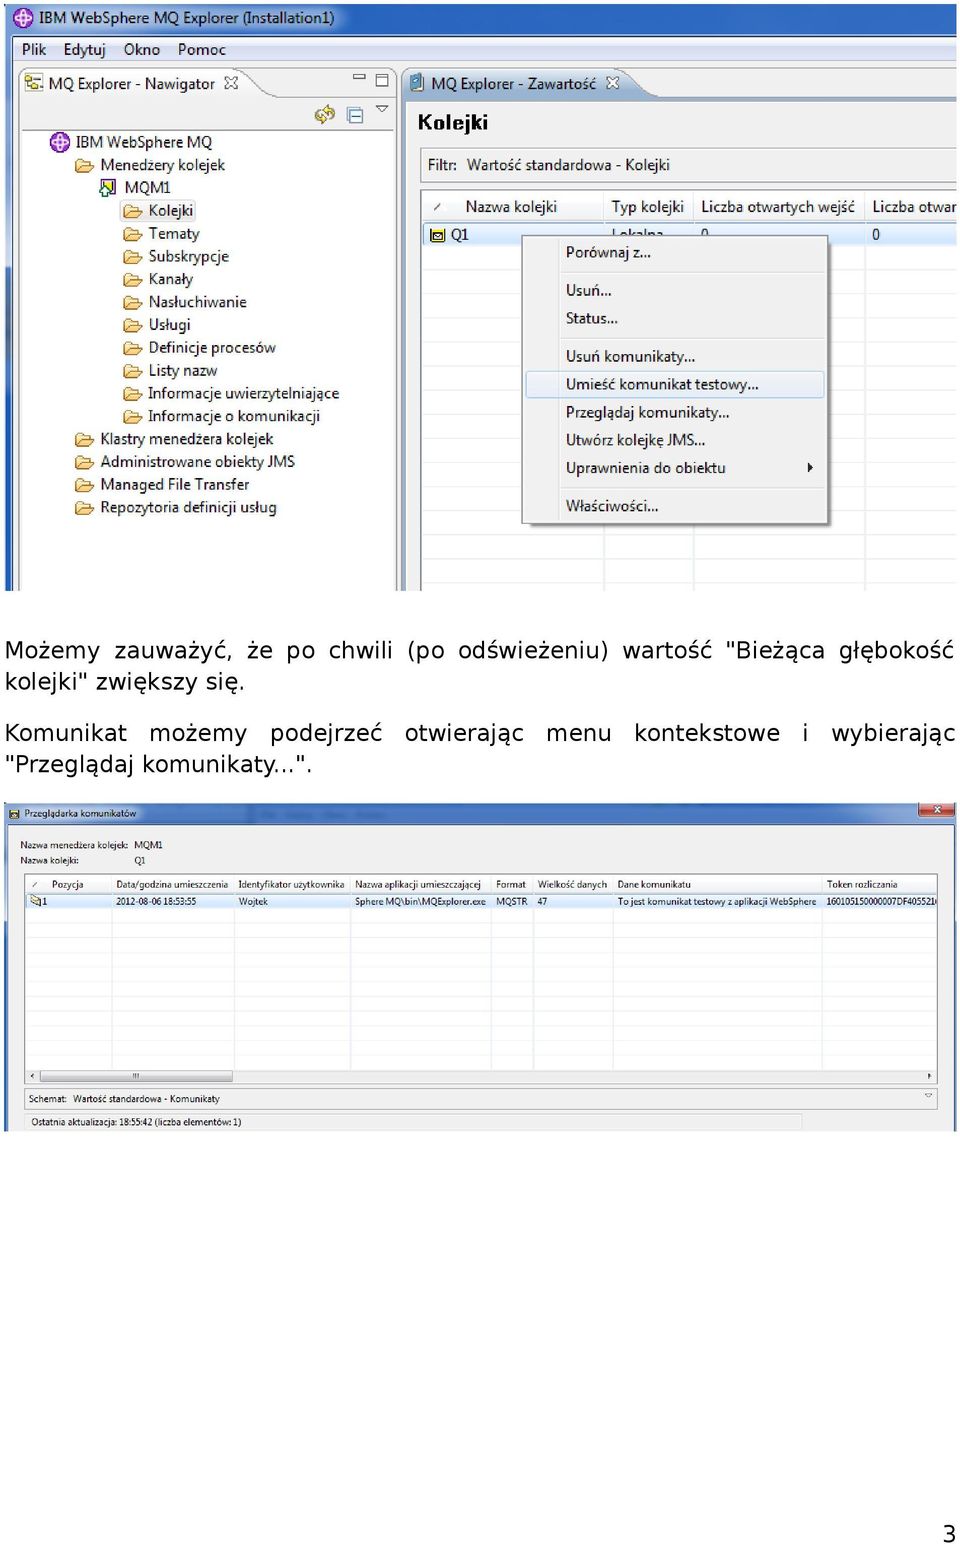
Task: Click the Tematy folder icon
Action: pos(133,234)
